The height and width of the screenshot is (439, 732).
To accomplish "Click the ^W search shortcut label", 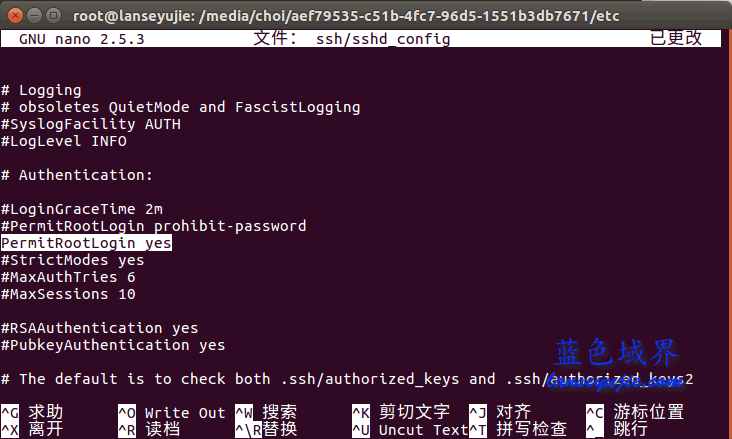I will point(266,412).
